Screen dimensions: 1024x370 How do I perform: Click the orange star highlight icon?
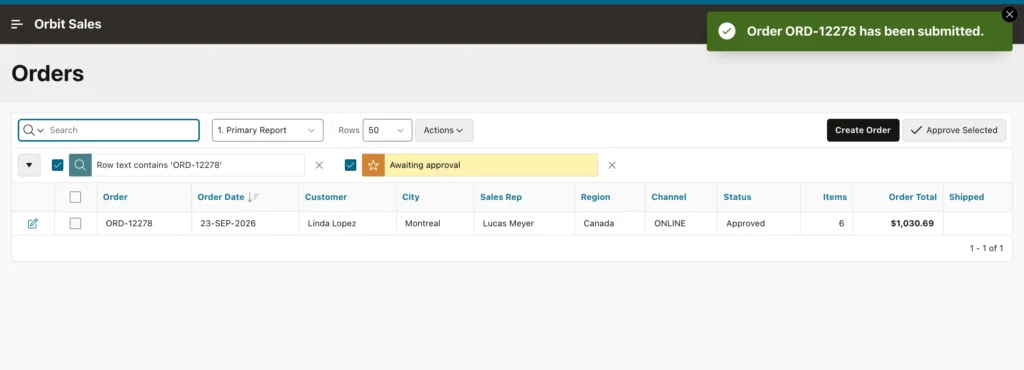tap(373, 165)
